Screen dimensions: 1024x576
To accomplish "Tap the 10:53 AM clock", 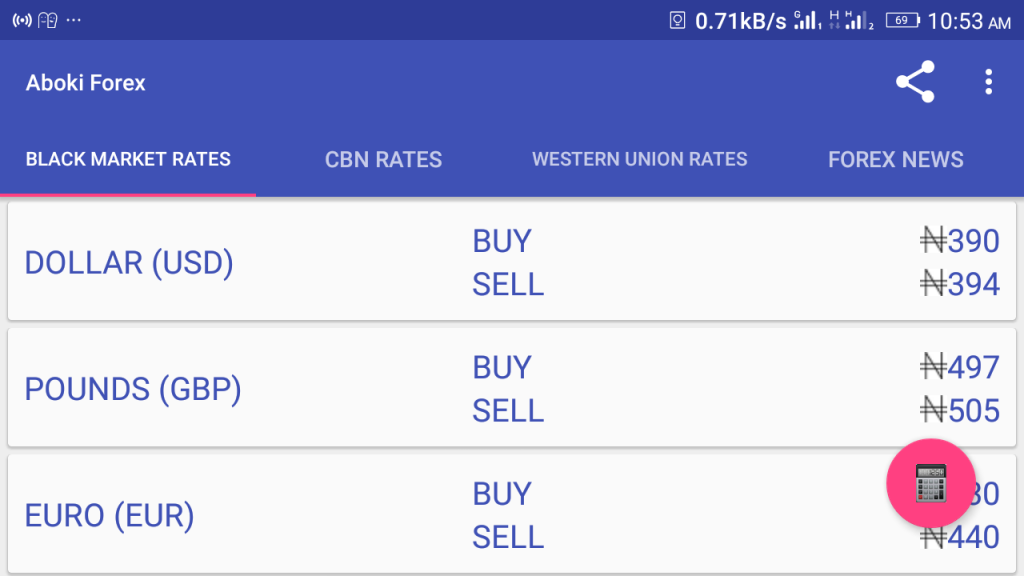I will click(969, 21).
